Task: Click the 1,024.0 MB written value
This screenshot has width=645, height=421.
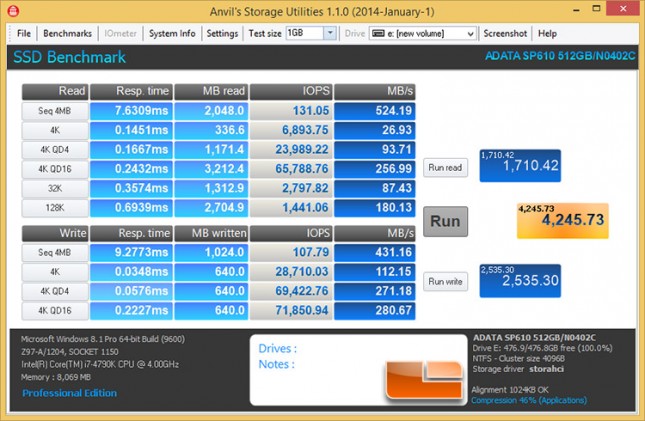Action: point(211,253)
